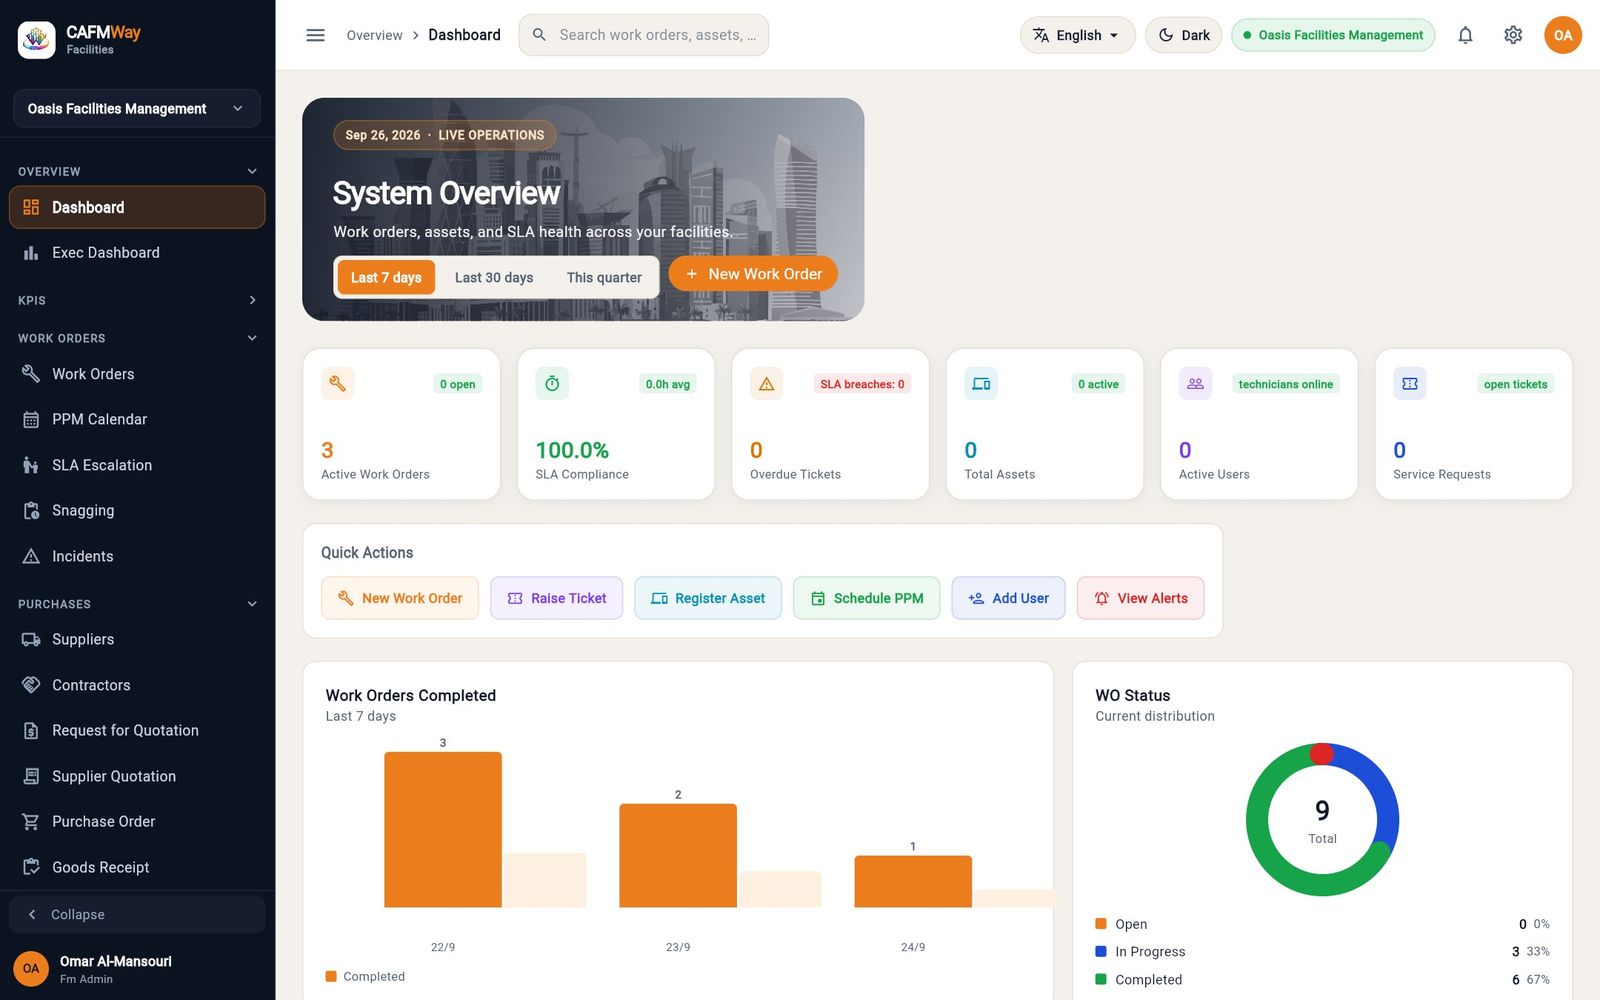Viewport: 1600px width, 1000px height.
Task: Click the search work orders field
Action: (x=644, y=35)
